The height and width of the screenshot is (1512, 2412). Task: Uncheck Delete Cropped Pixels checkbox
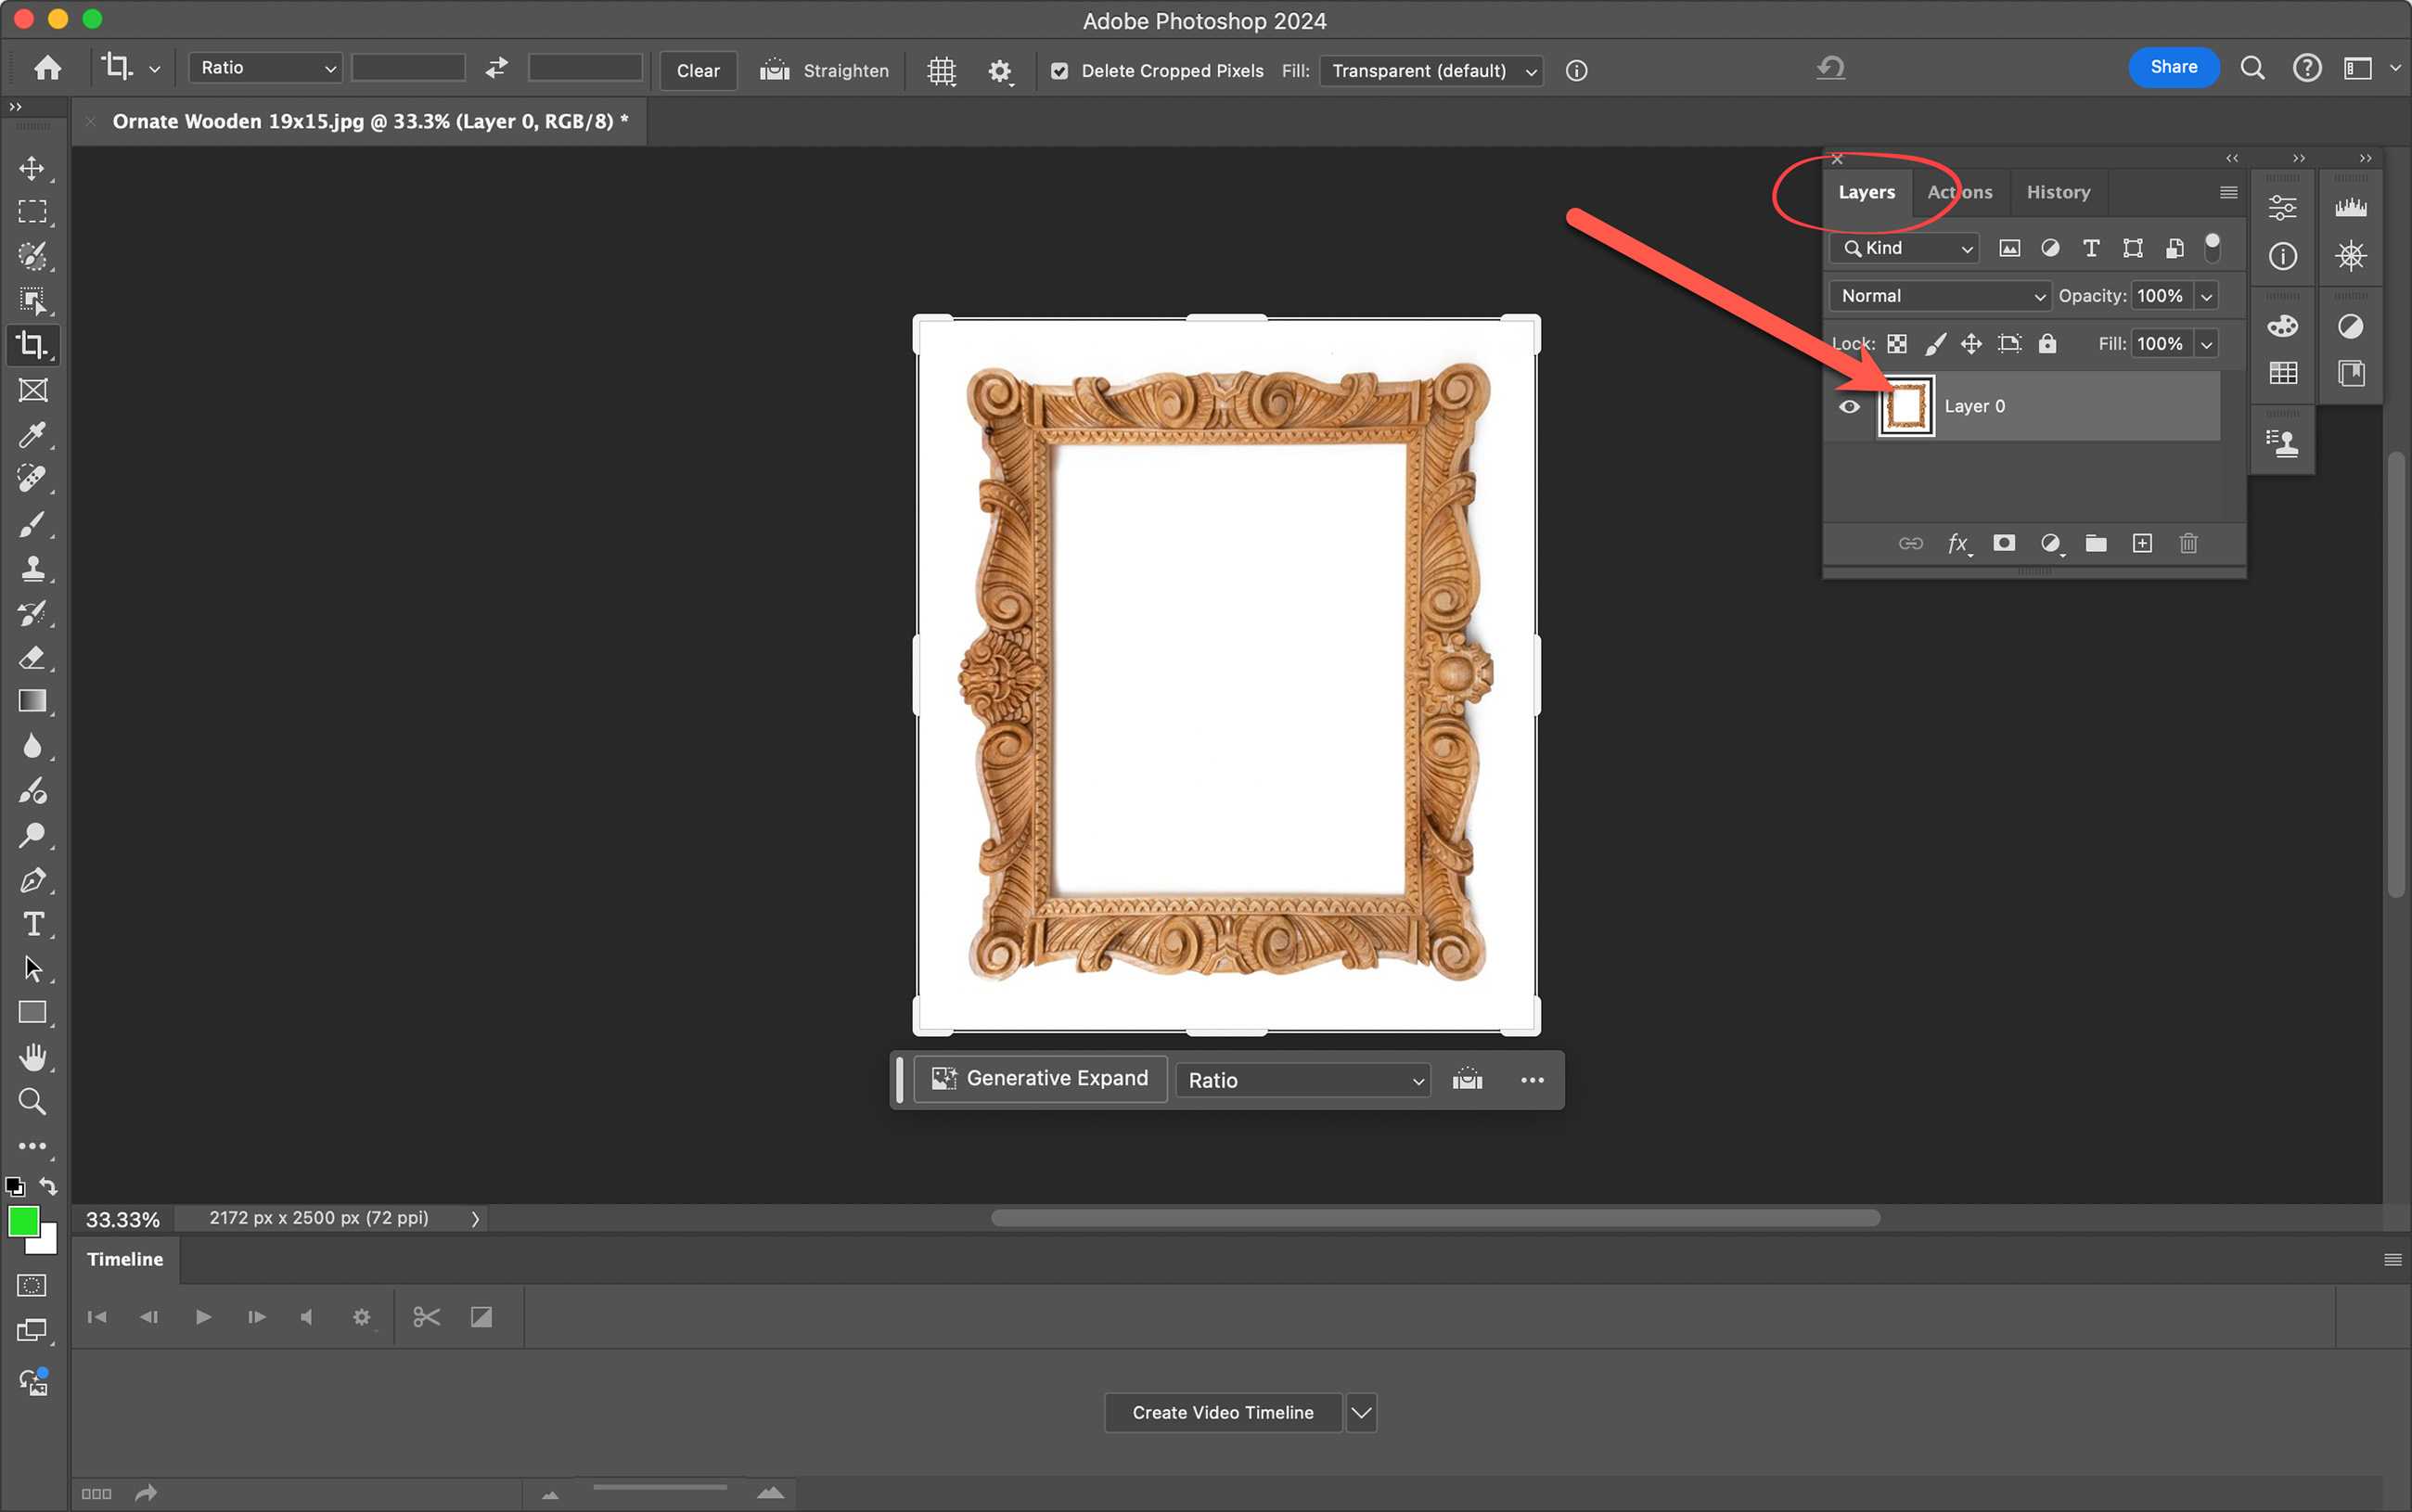point(1059,71)
